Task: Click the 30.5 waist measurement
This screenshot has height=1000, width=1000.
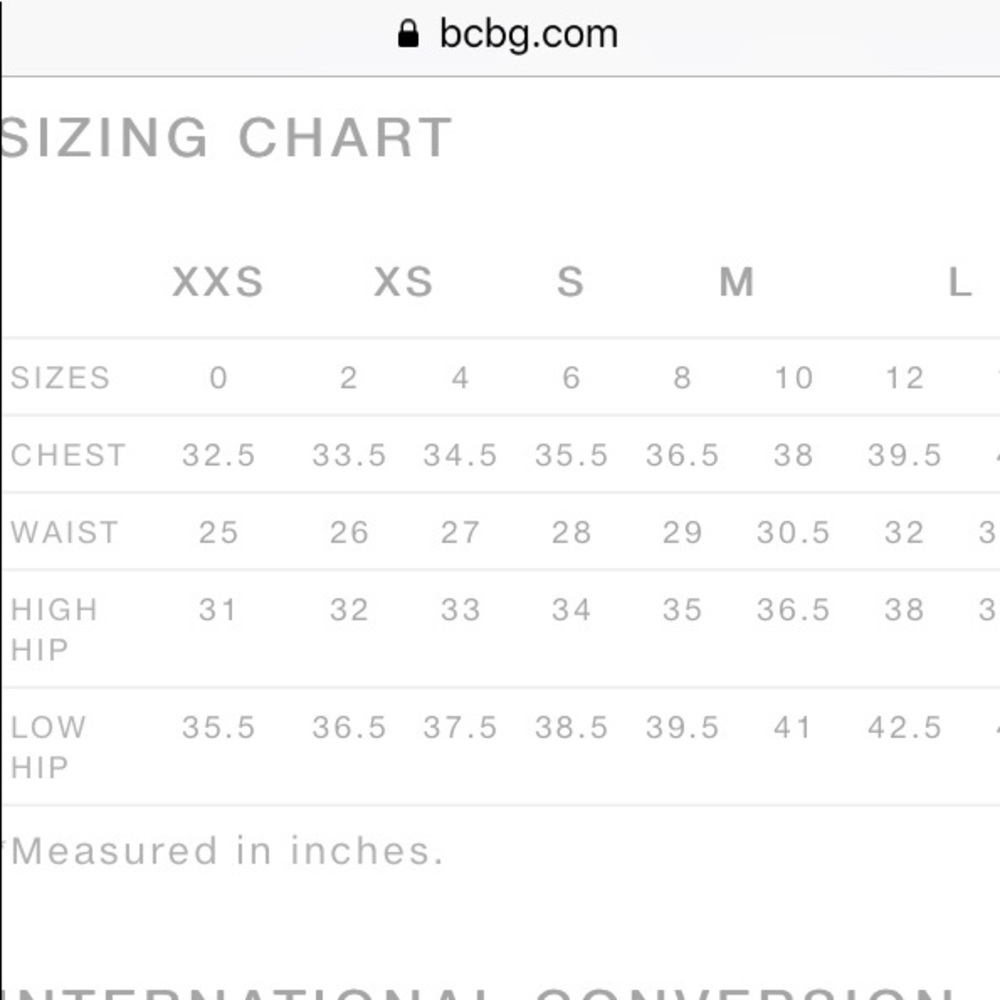Action: click(793, 532)
